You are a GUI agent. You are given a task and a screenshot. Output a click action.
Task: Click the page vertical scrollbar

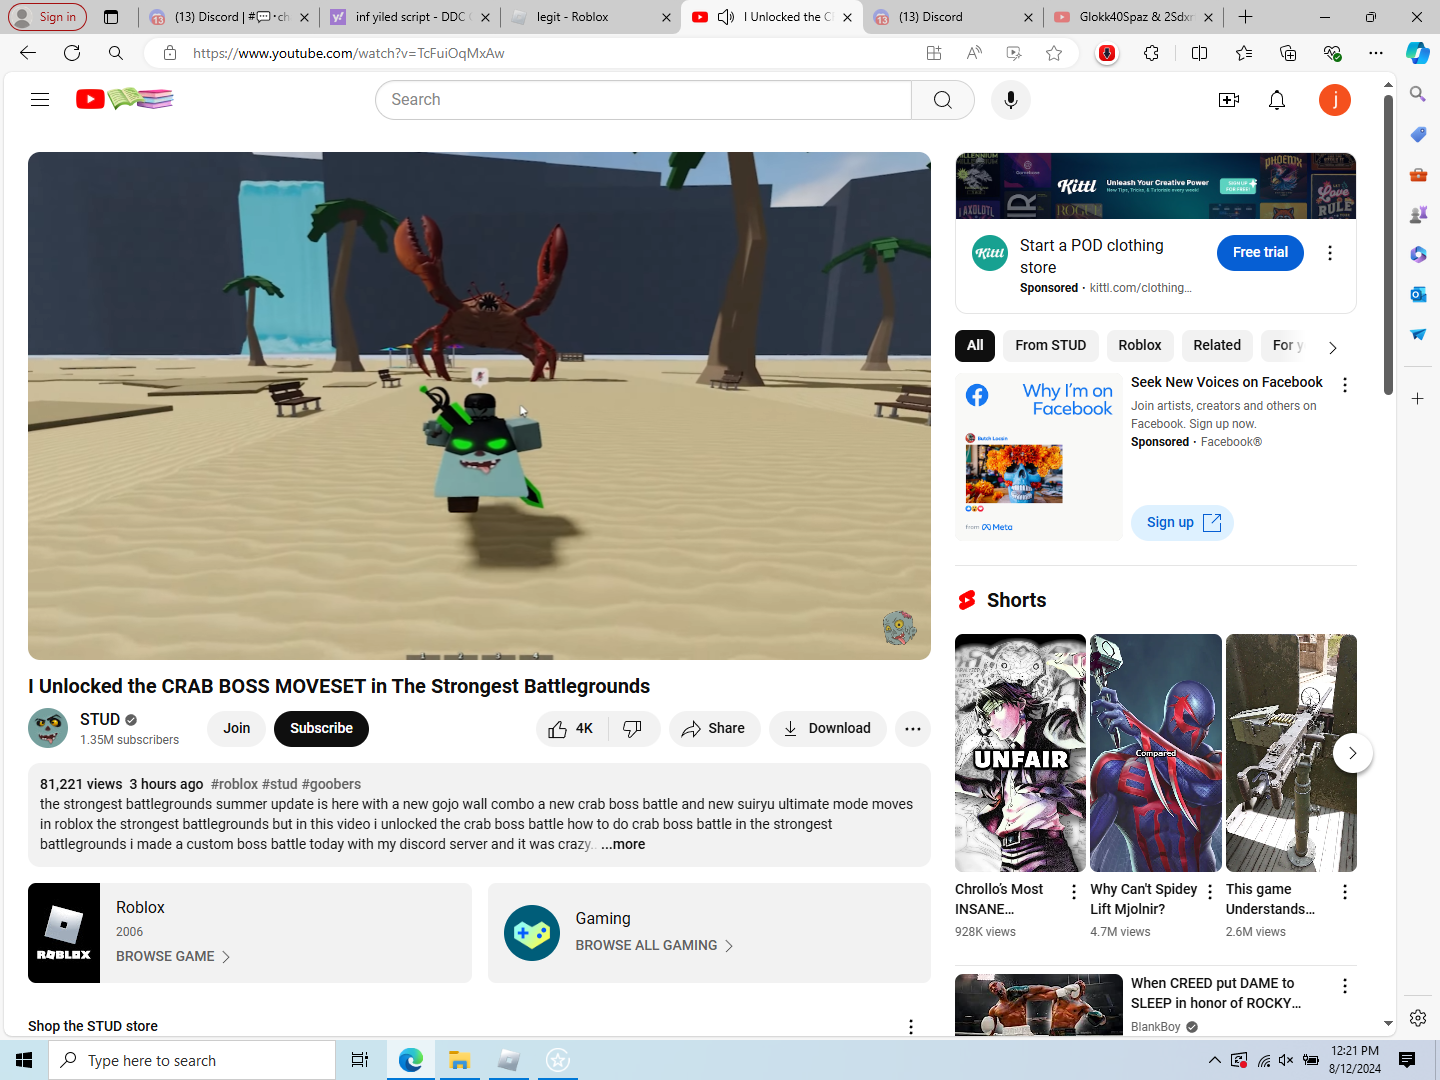tap(1388, 244)
